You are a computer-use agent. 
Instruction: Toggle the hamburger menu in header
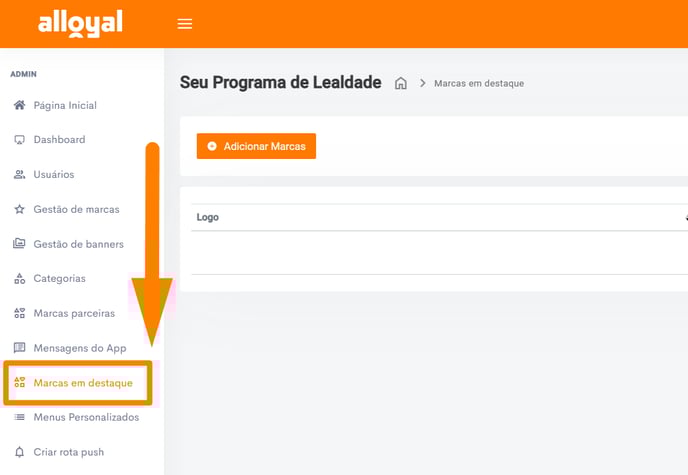[185, 24]
